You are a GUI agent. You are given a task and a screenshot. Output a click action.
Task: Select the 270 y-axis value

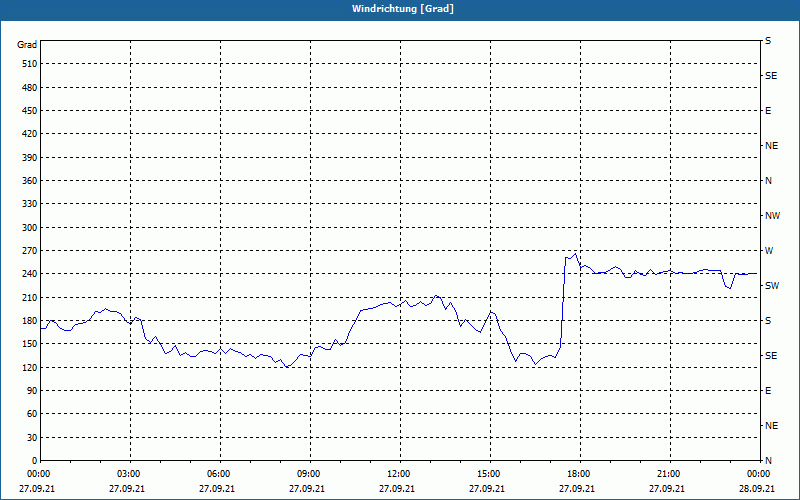click(29, 251)
